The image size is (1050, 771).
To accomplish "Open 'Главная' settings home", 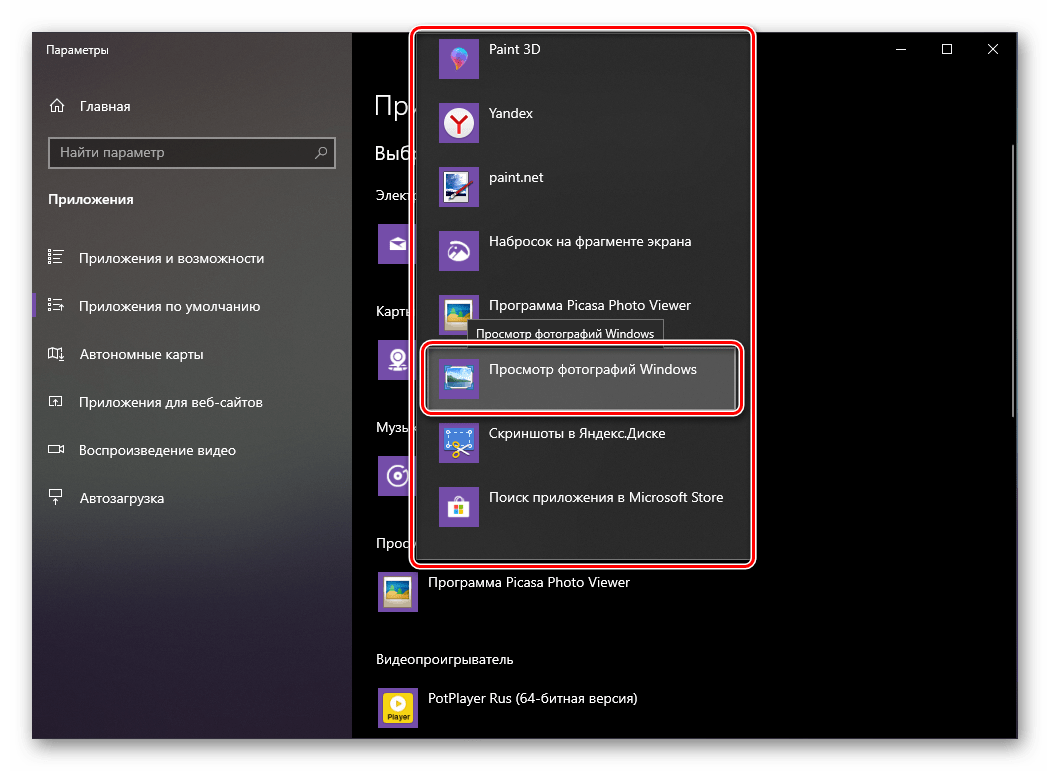I will pyautogui.click(x=105, y=106).
